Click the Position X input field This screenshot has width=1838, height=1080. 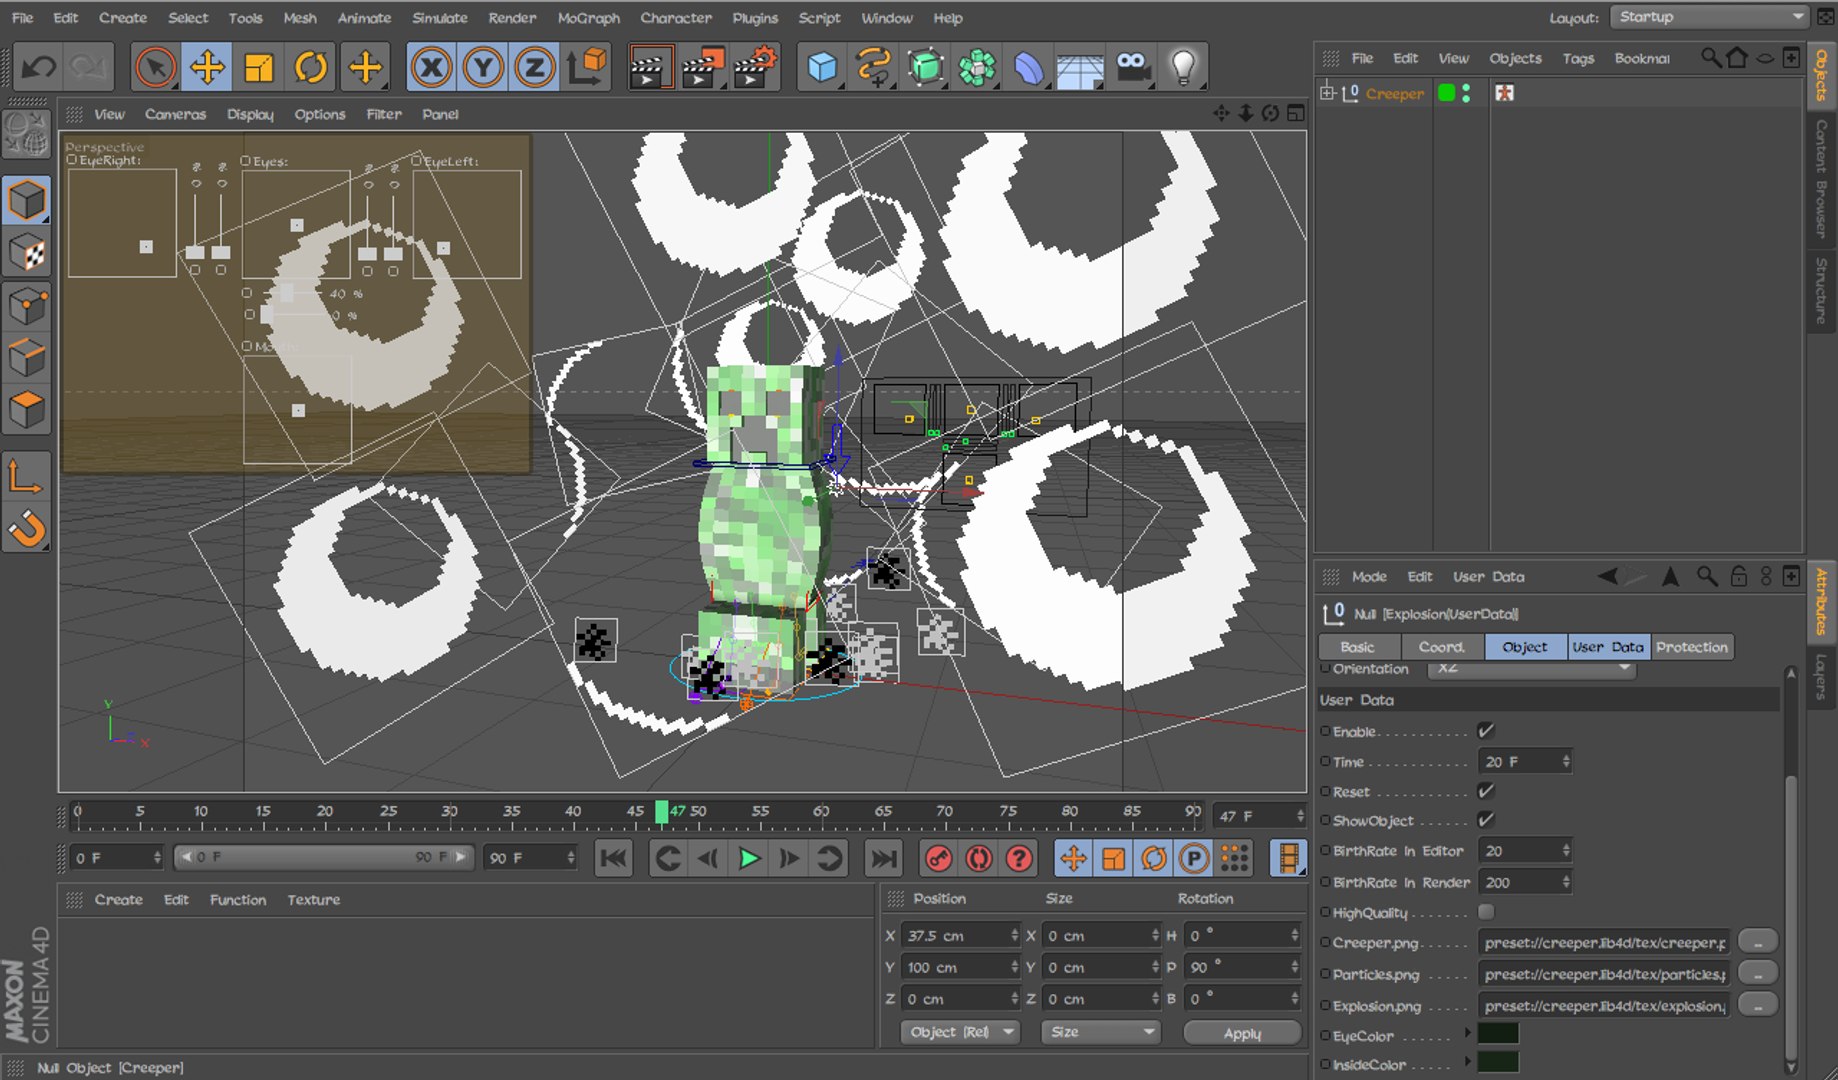point(956,936)
